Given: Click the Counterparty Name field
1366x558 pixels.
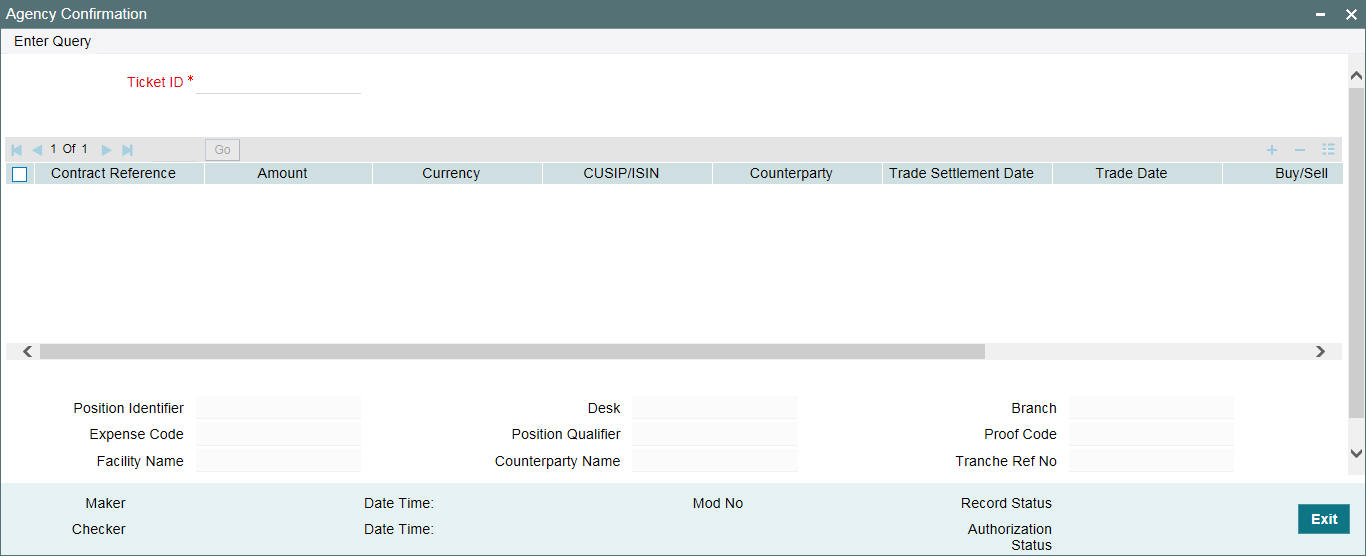Looking at the screenshot, I should [714, 460].
